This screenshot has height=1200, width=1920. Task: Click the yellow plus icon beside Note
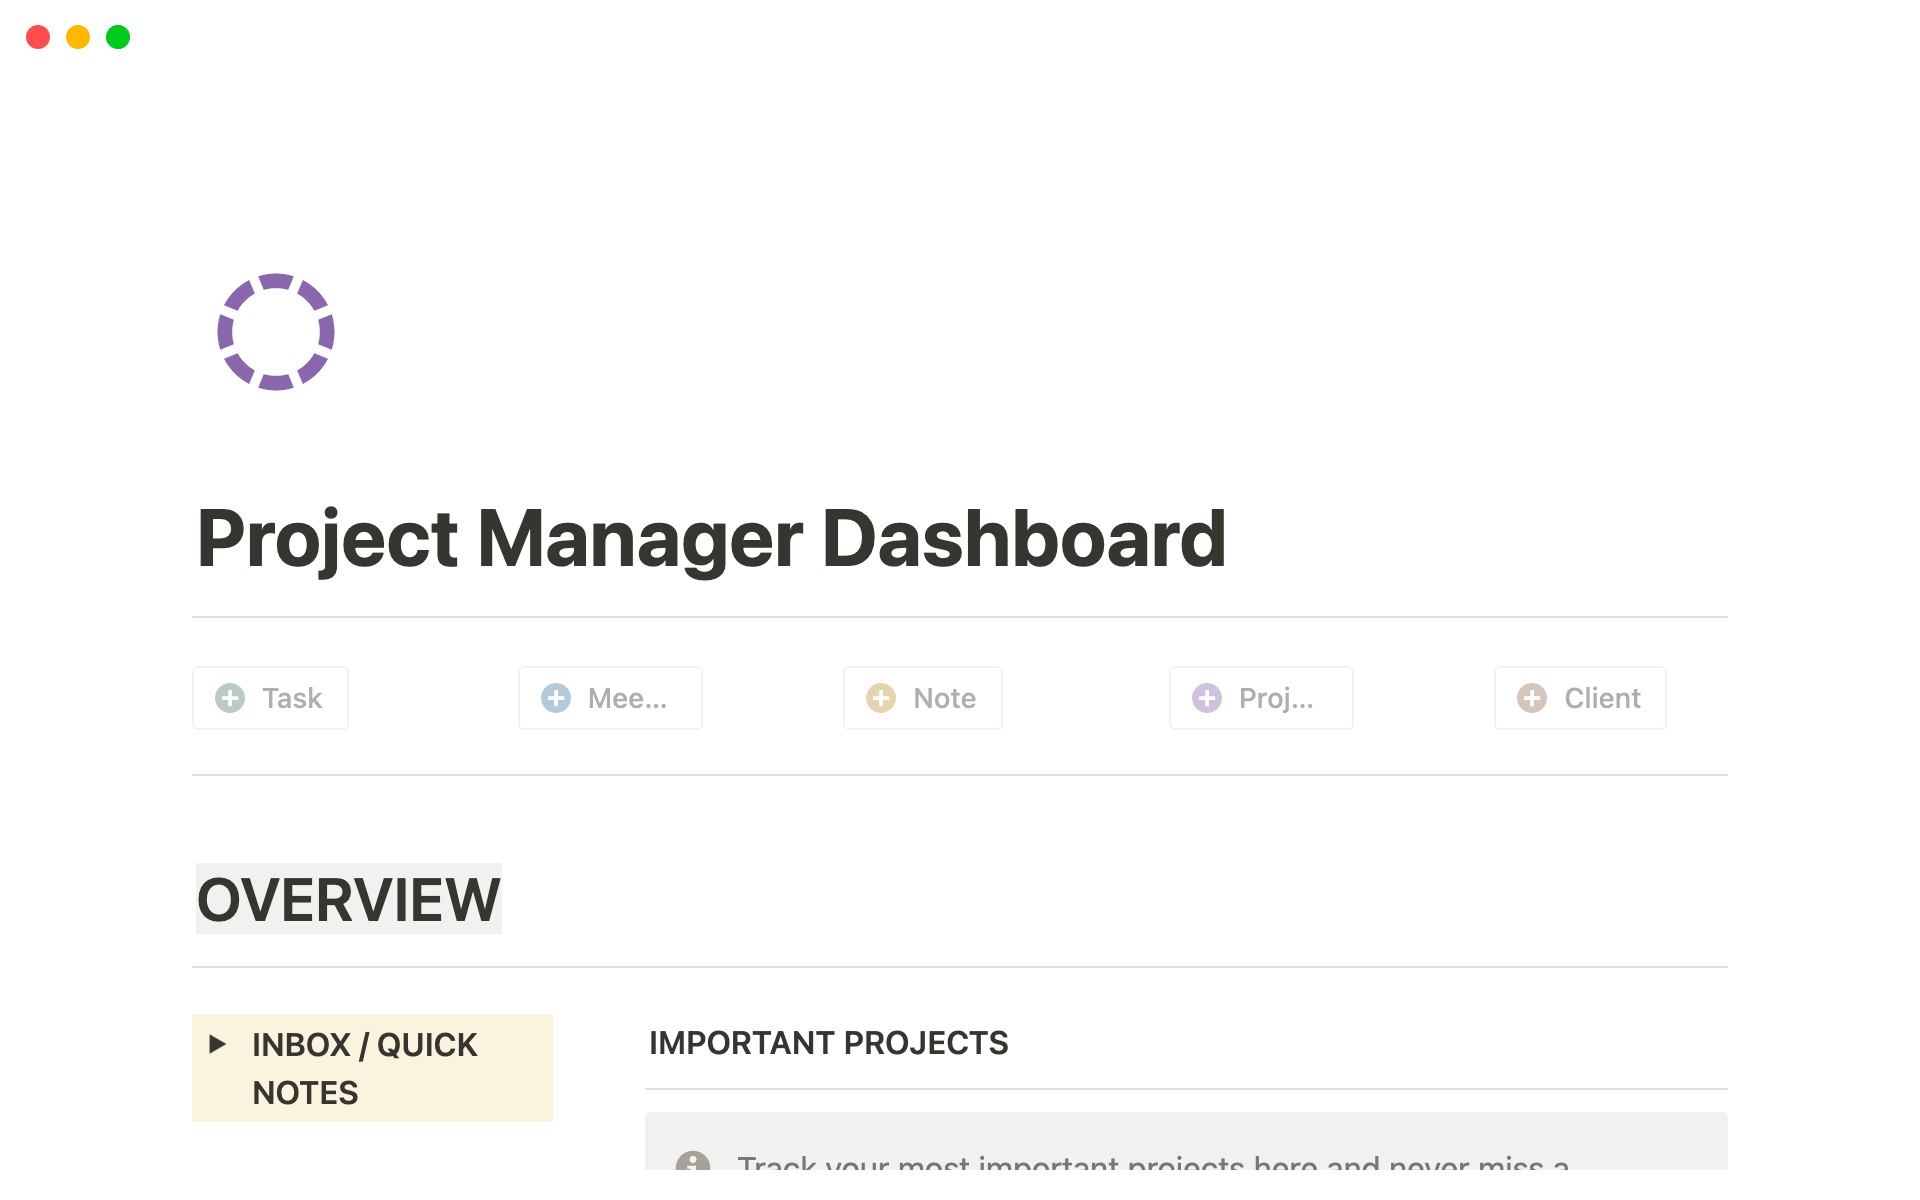[x=881, y=698]
